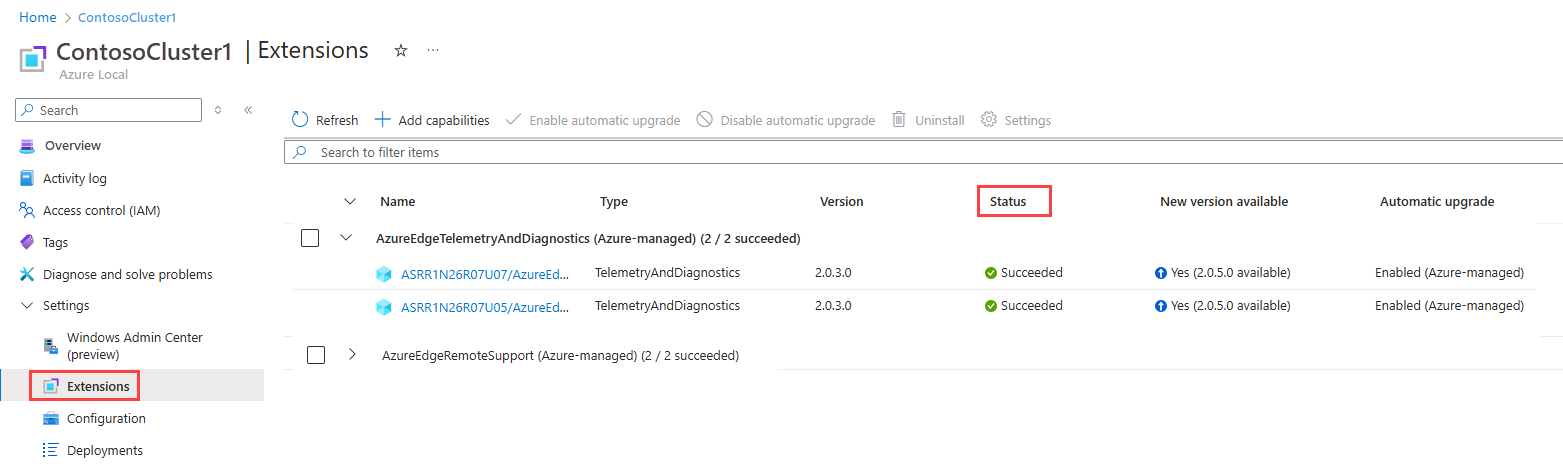Open Windows Admin Center (preview)
Image resolution: width=1563 pixels, height=471 pixels.
tap(135, 346)
